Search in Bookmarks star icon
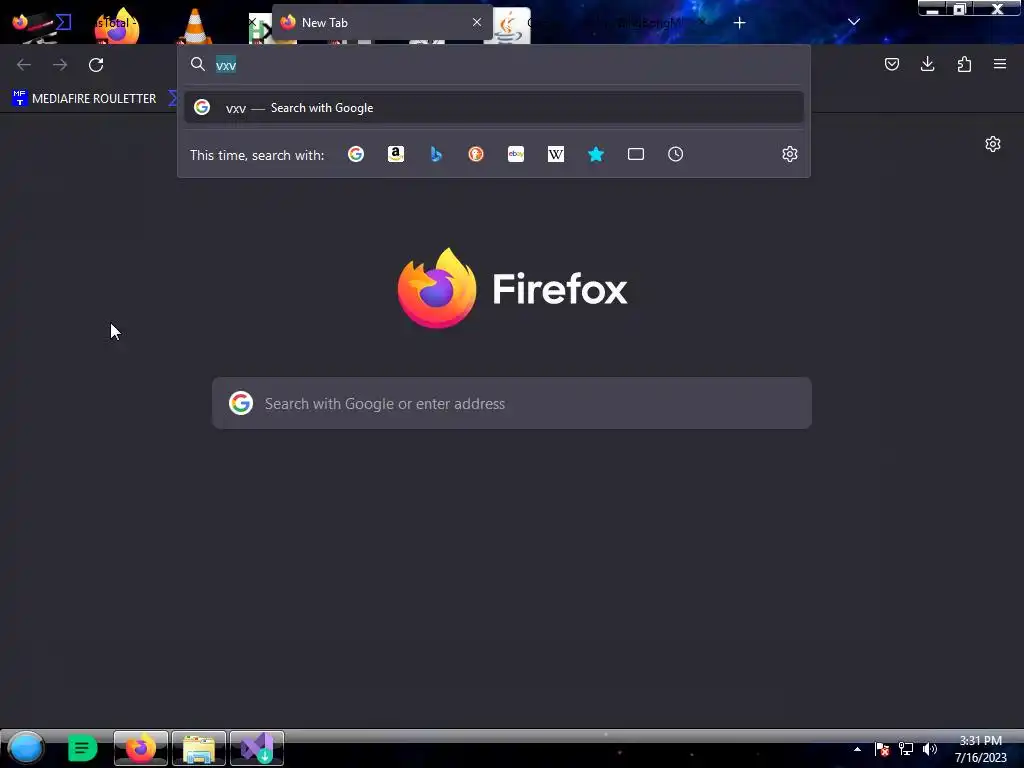The width and height of the screenshot is (1024, 768). coord(596,154)
